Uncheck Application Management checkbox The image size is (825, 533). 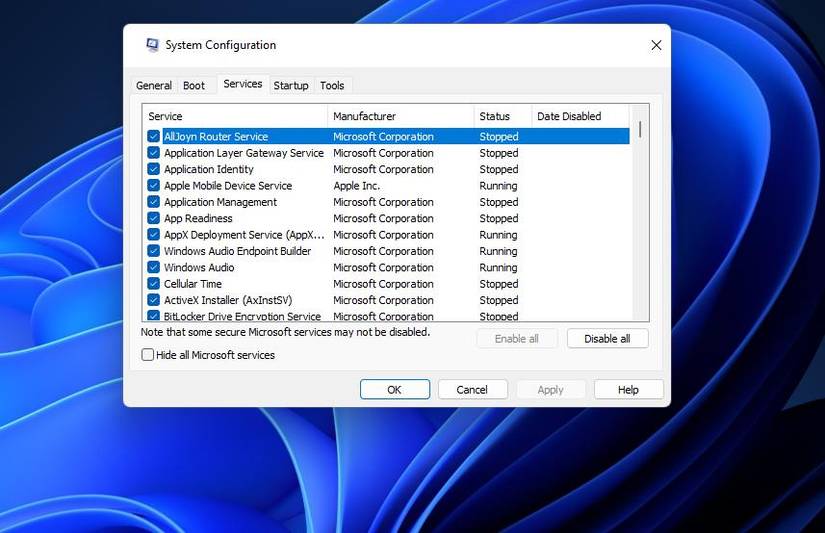154,202
